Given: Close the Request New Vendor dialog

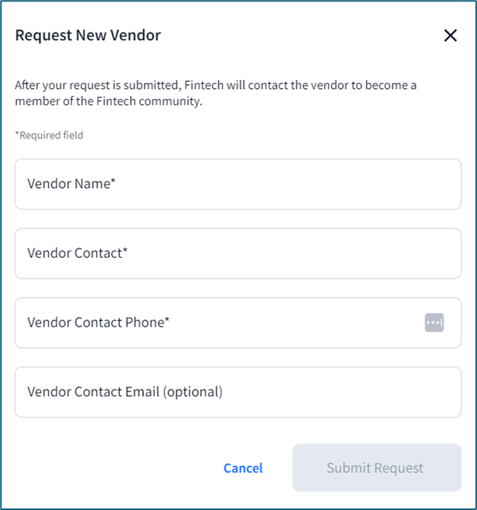Looking at the screenshot, I should (x=450, y=35).
